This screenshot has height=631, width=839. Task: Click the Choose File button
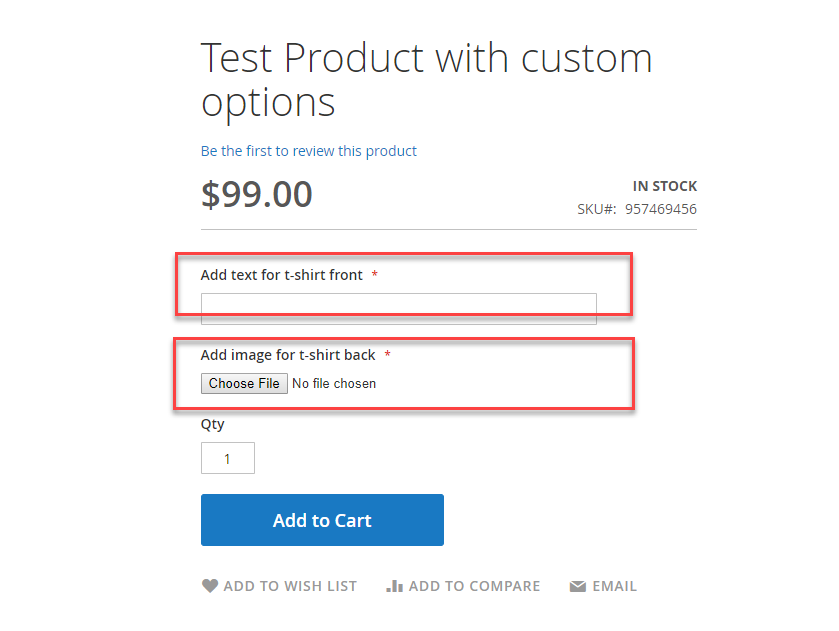coord(244,383)
